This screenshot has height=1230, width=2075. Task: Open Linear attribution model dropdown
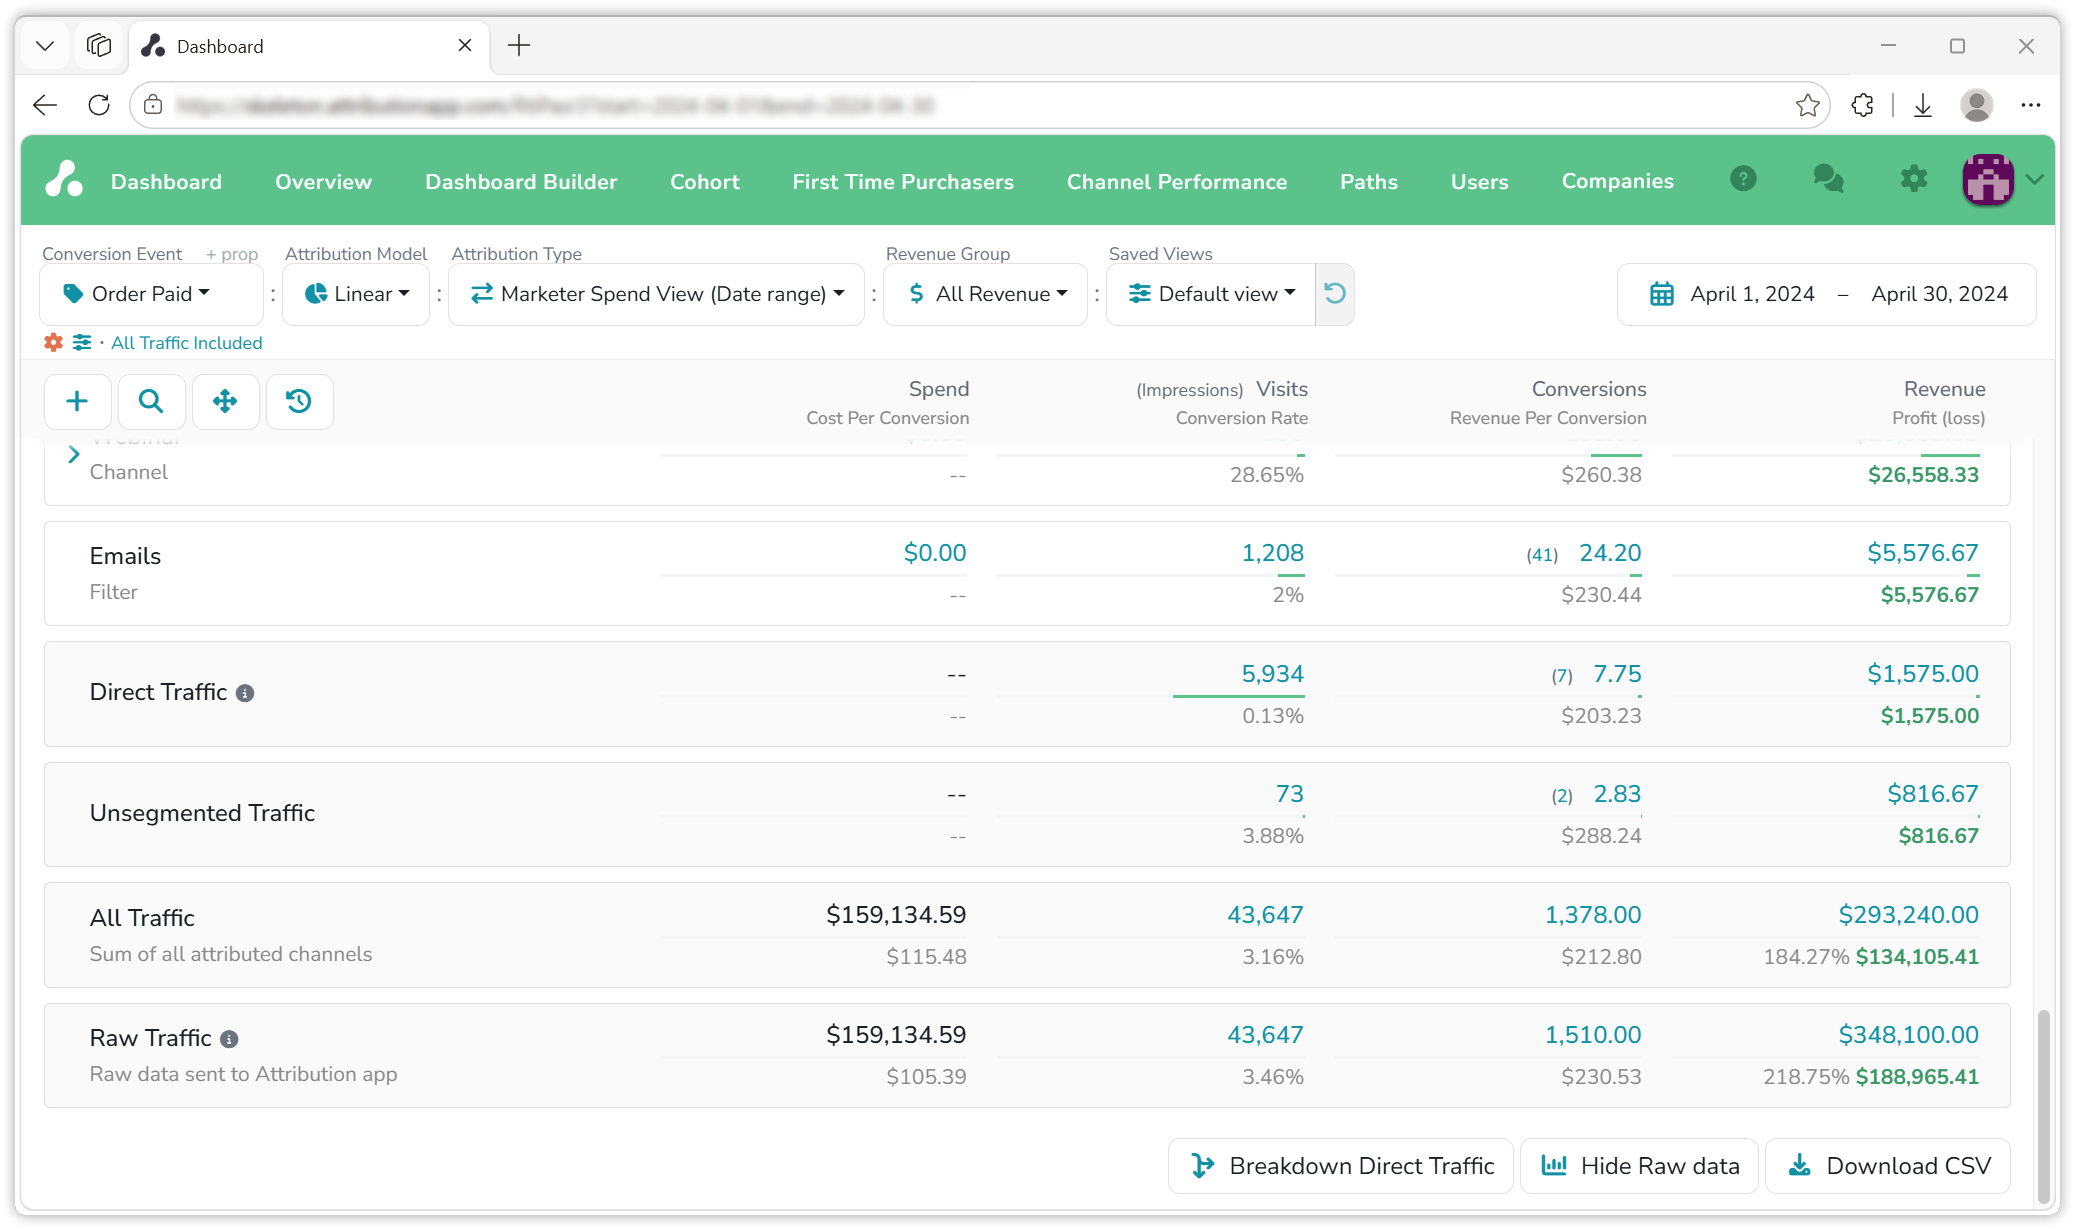356,294
